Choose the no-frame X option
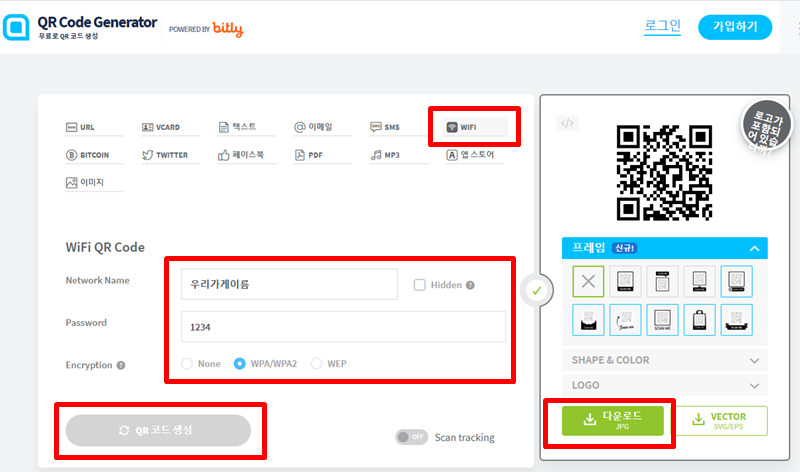800x472 pixels. [x=588, y=281]
